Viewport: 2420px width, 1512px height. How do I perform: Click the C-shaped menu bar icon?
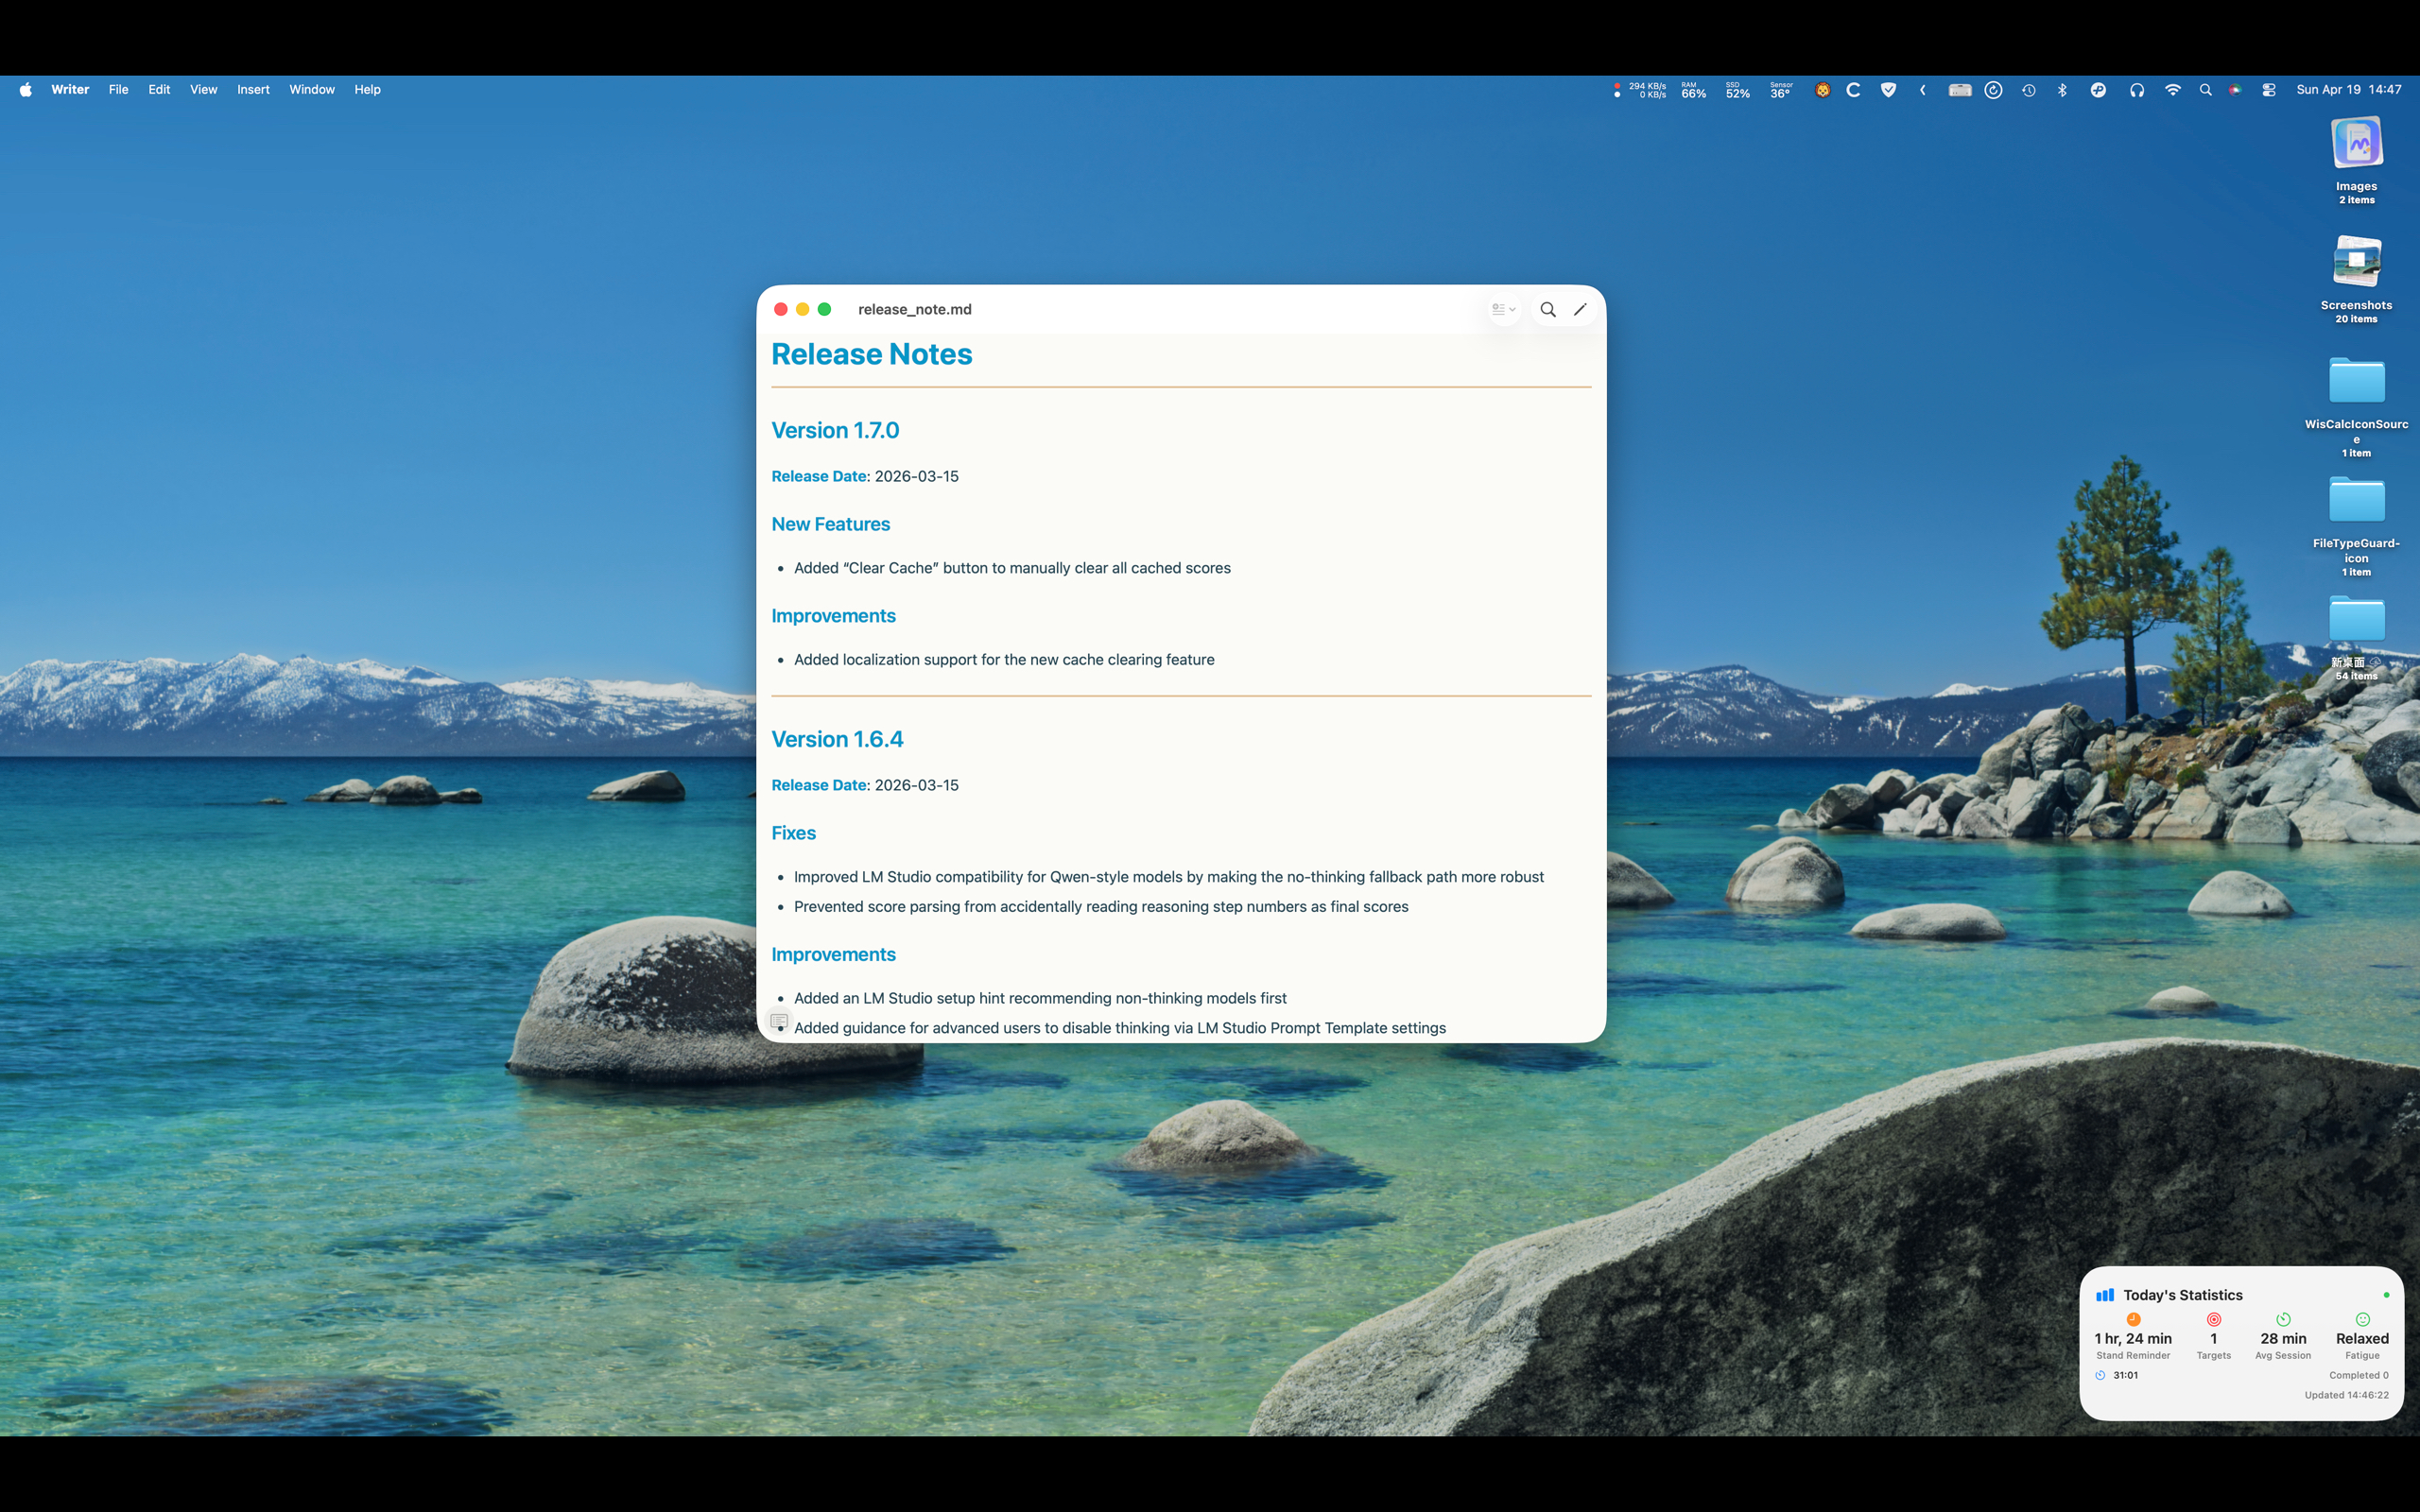pos(1853,90)
